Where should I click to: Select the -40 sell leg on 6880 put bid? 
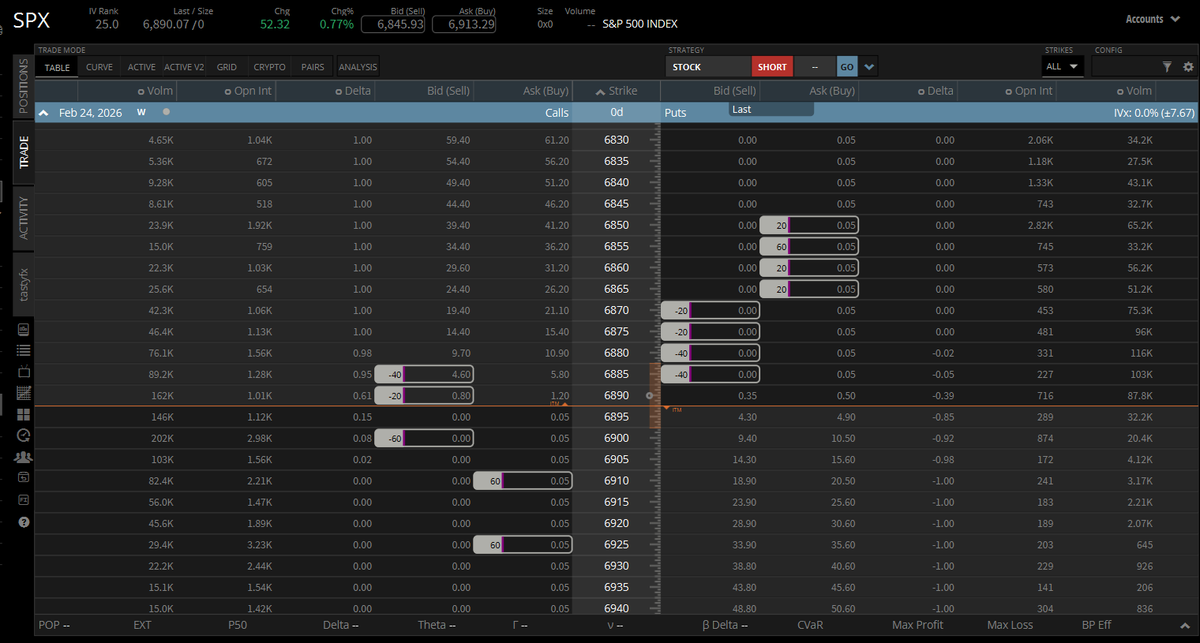coord(711,353)
